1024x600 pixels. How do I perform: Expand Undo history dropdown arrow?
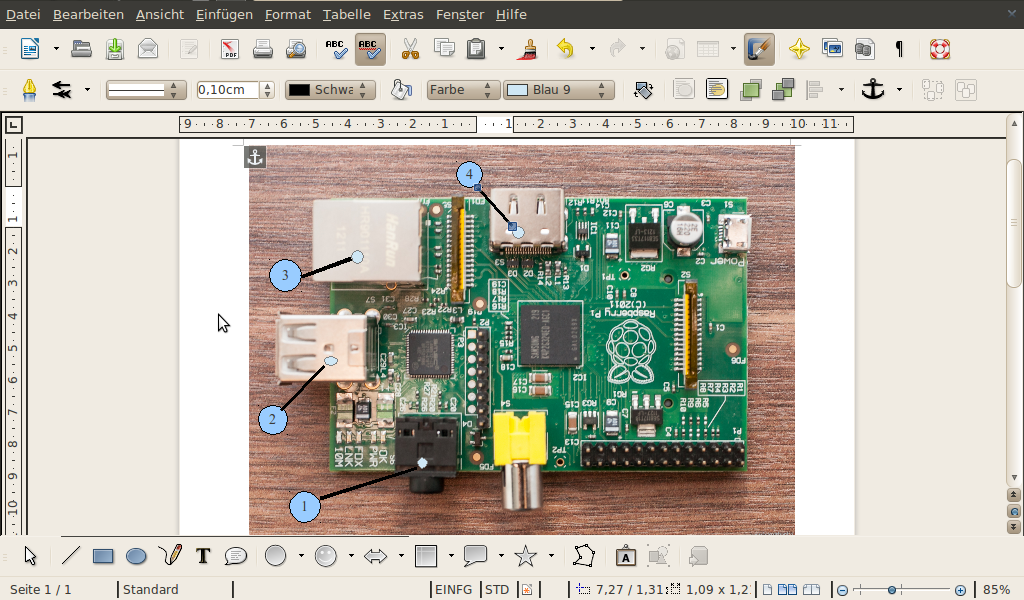click(592, 49)
